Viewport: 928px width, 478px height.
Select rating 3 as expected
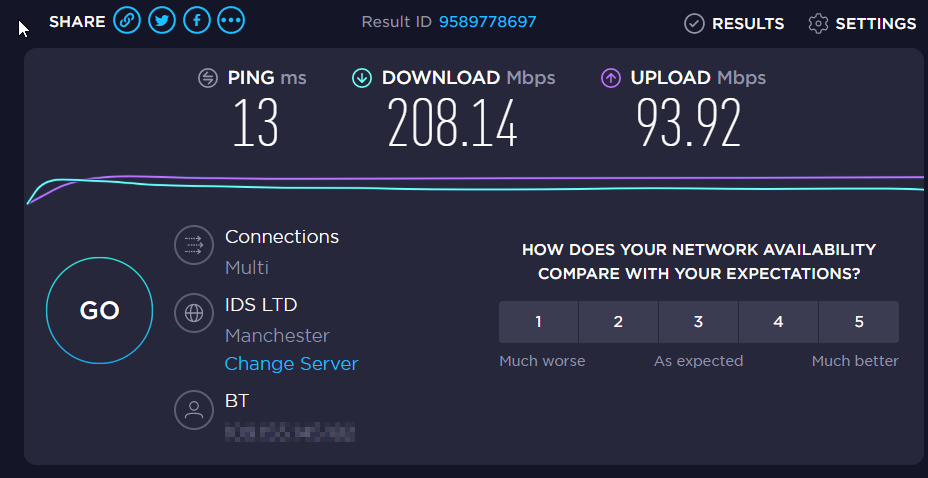(x=698, y=322)
